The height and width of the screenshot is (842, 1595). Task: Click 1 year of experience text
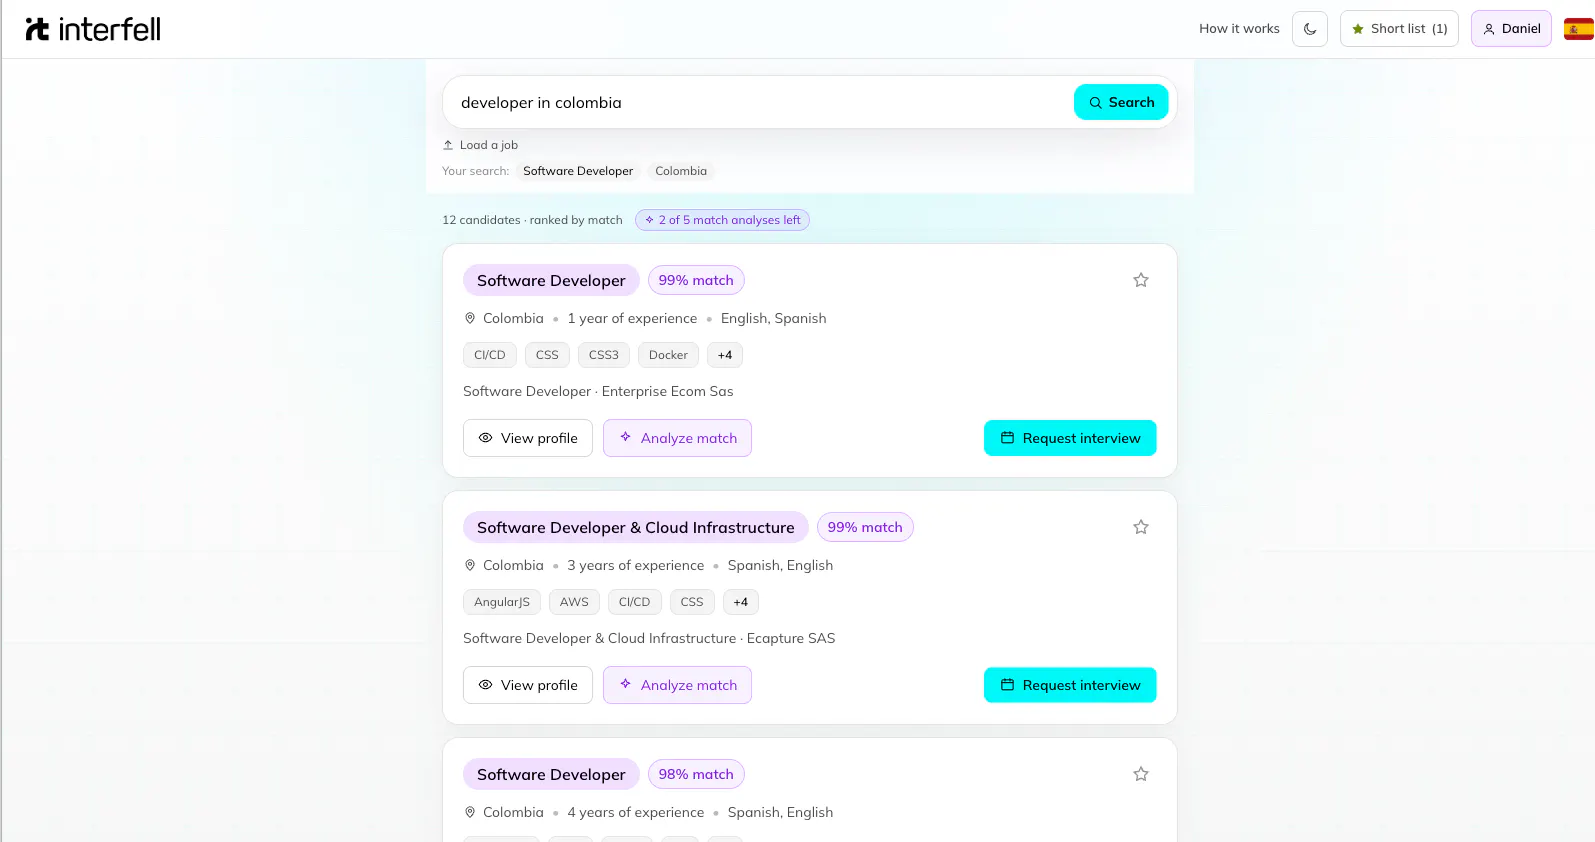[632, 318]
